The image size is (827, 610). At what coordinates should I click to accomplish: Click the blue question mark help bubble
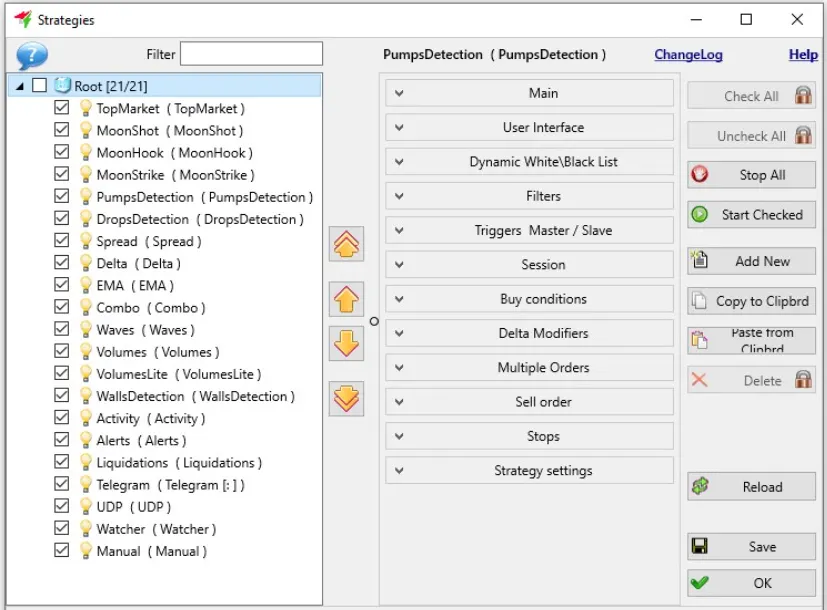click(x=32, y=55)
